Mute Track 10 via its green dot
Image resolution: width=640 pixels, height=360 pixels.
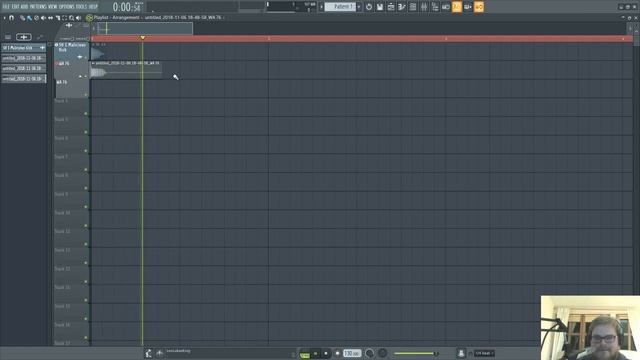(86, 226)
